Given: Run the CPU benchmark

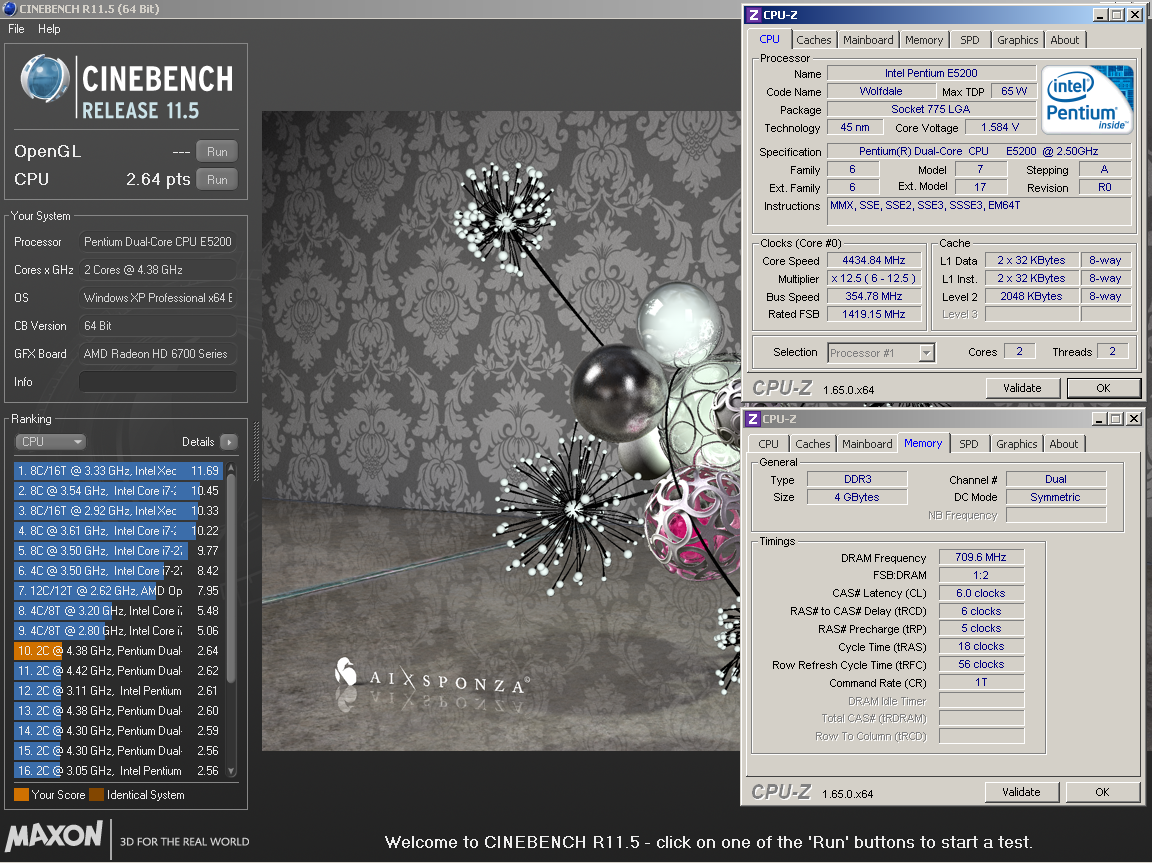Looking at the screenshot, I should (217, 179).
